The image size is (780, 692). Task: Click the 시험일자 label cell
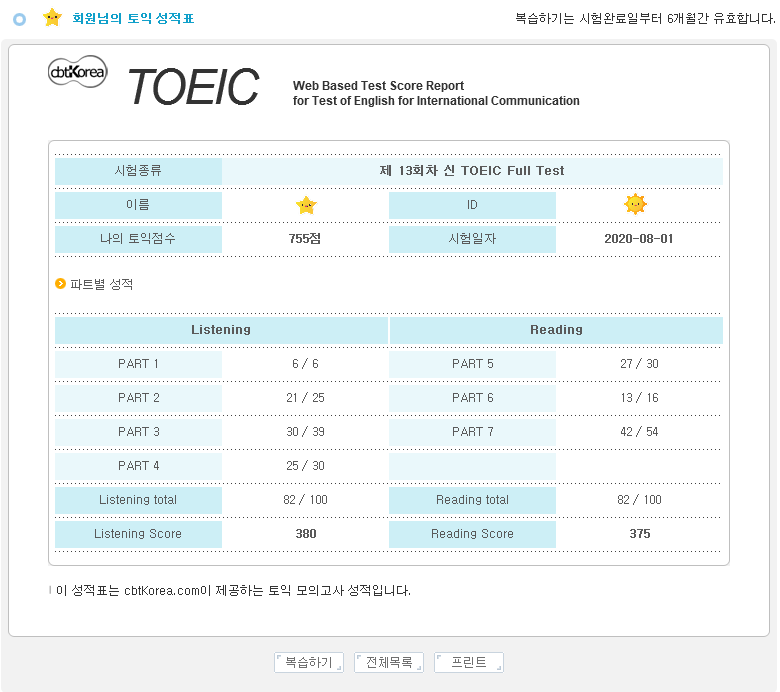pos(472,239)
